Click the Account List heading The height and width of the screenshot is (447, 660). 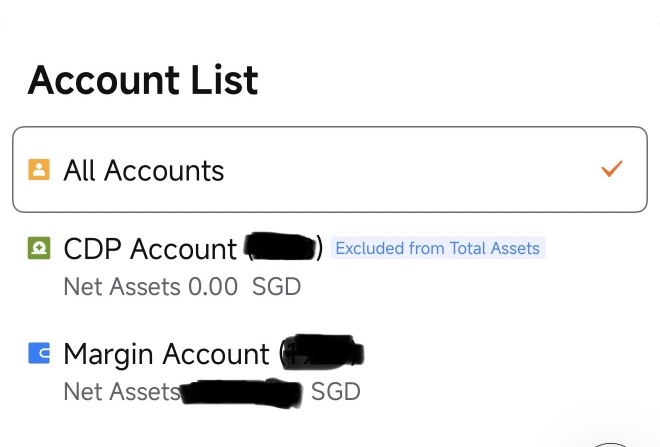tap(143, 80)
